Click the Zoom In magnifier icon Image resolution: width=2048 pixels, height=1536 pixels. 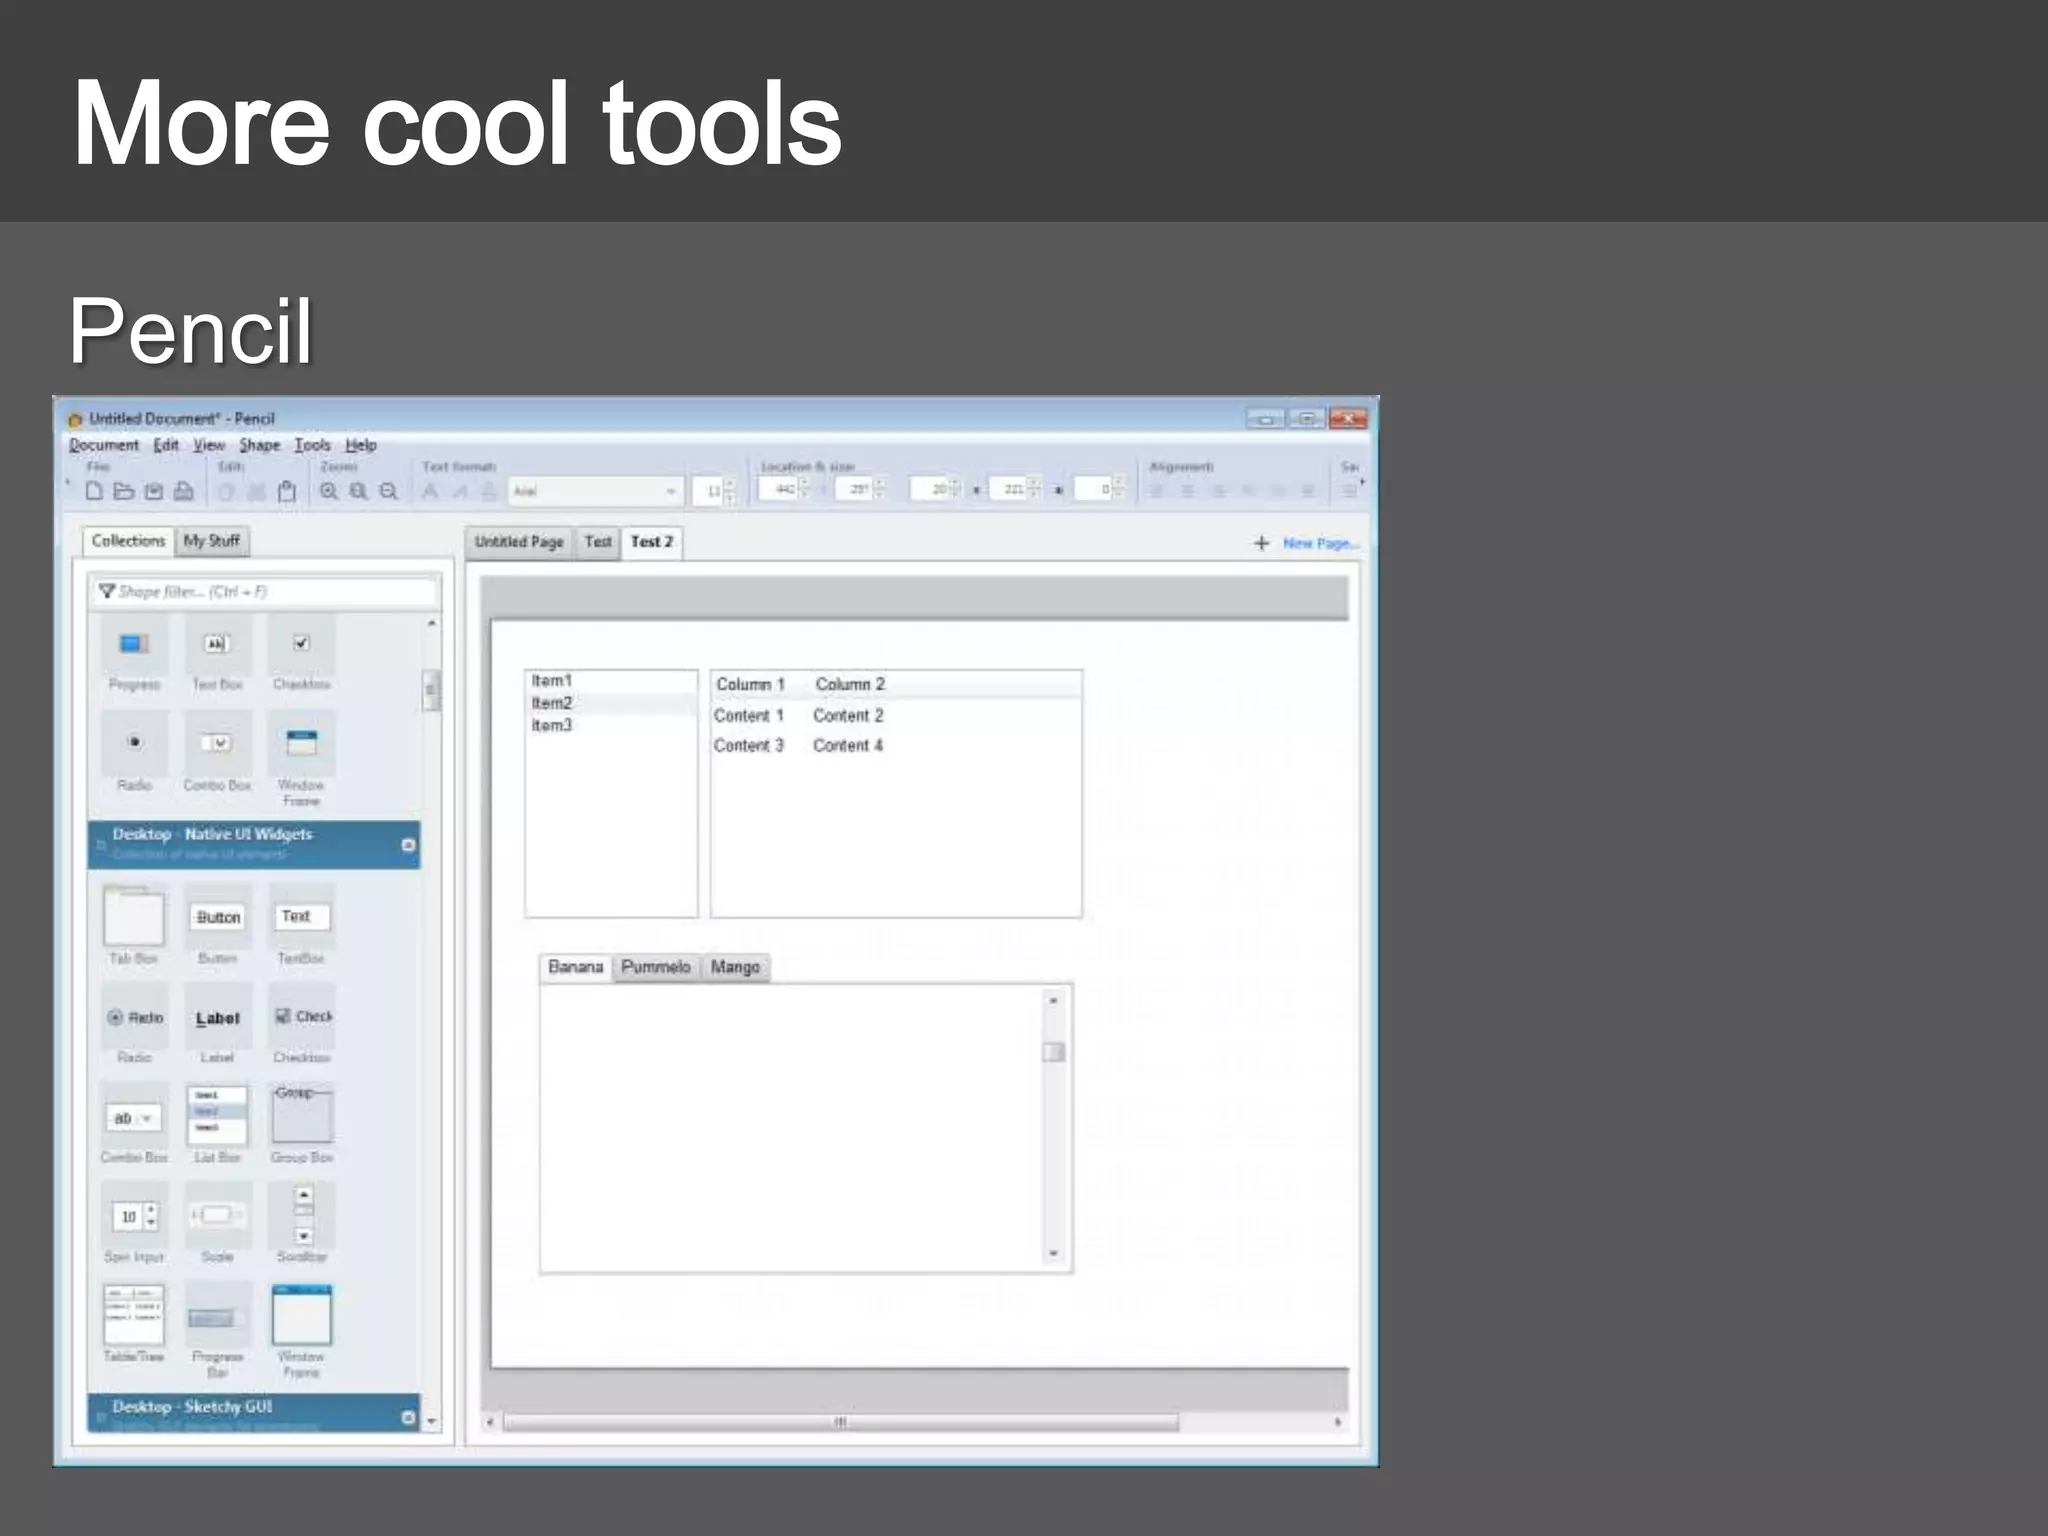[329, 491]
